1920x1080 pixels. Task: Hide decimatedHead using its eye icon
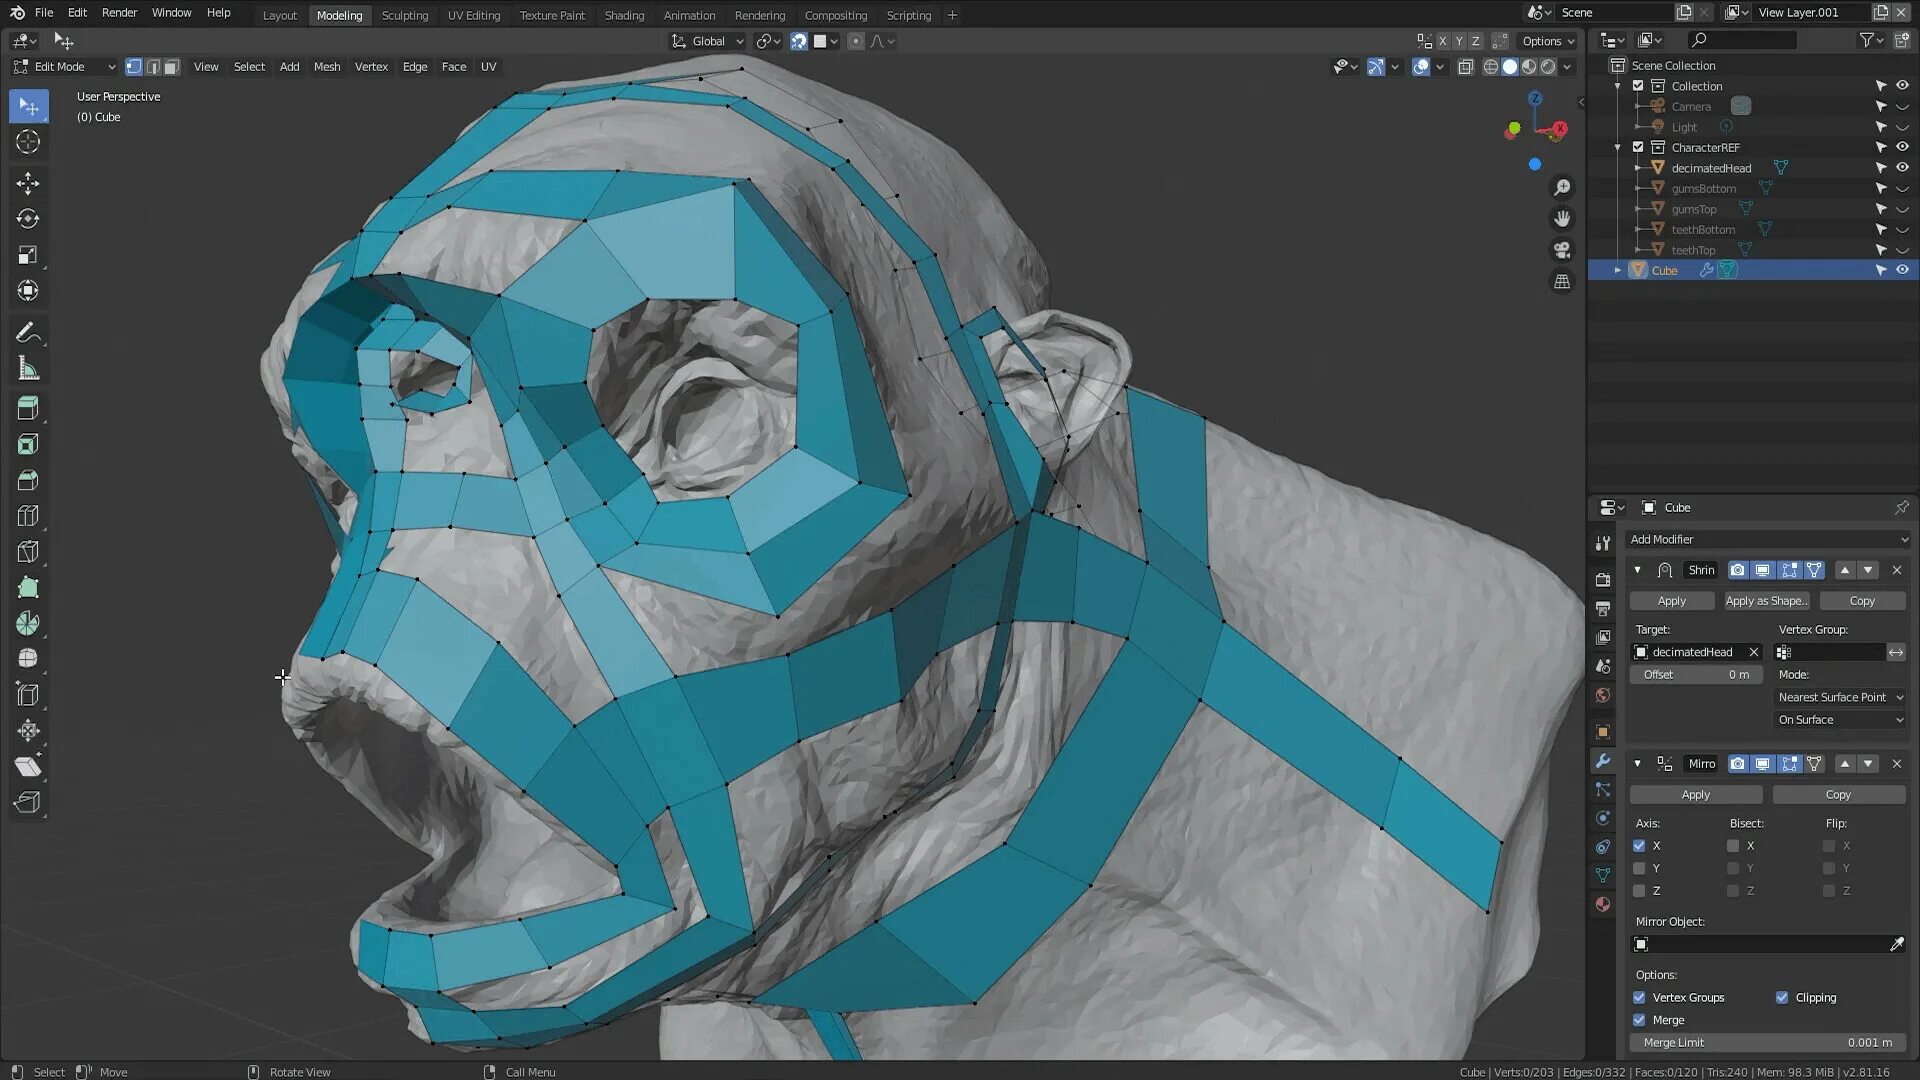(1902, 168)
